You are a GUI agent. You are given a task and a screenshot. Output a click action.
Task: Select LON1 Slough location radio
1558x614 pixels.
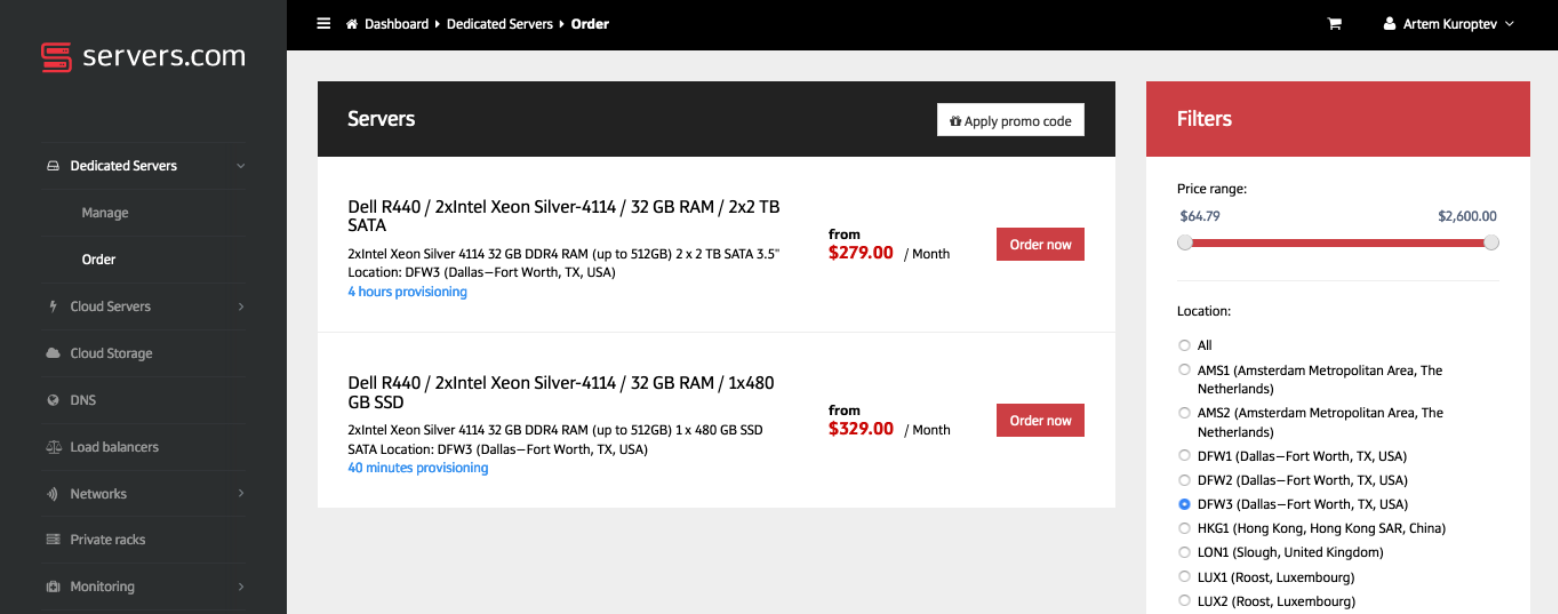click(1184, 552)
